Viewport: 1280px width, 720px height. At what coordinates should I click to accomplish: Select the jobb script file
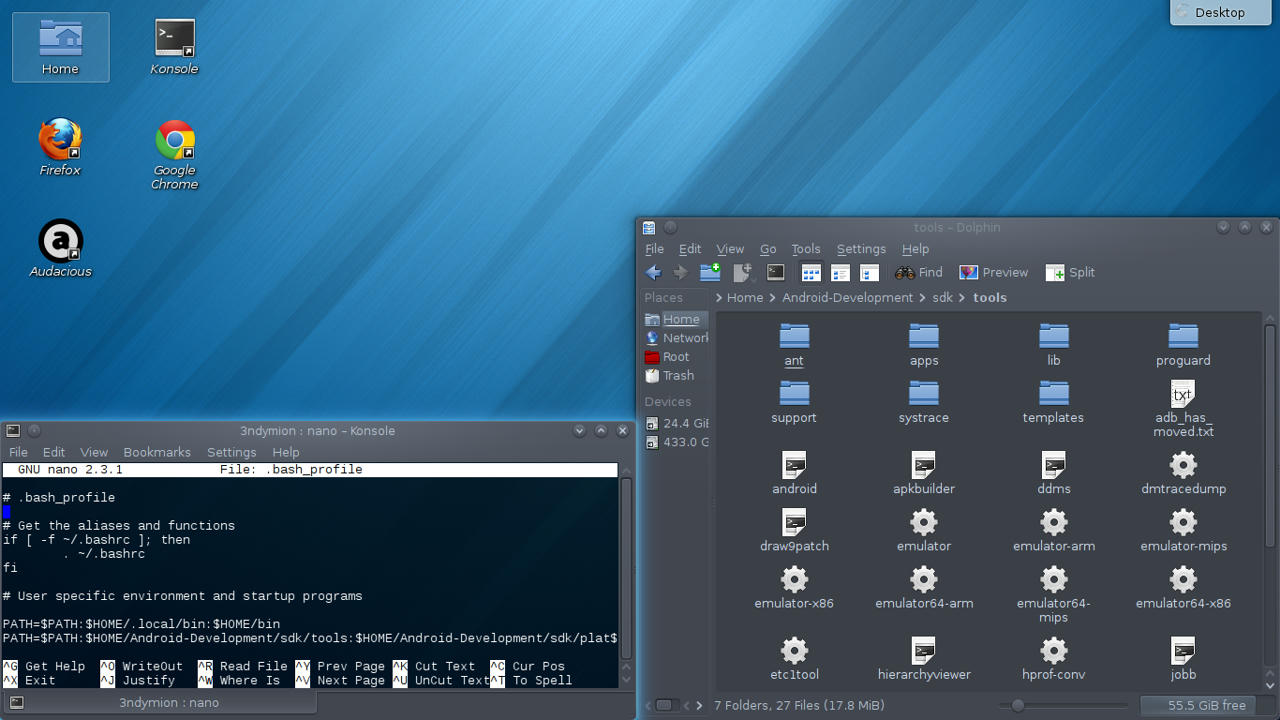1183,658
